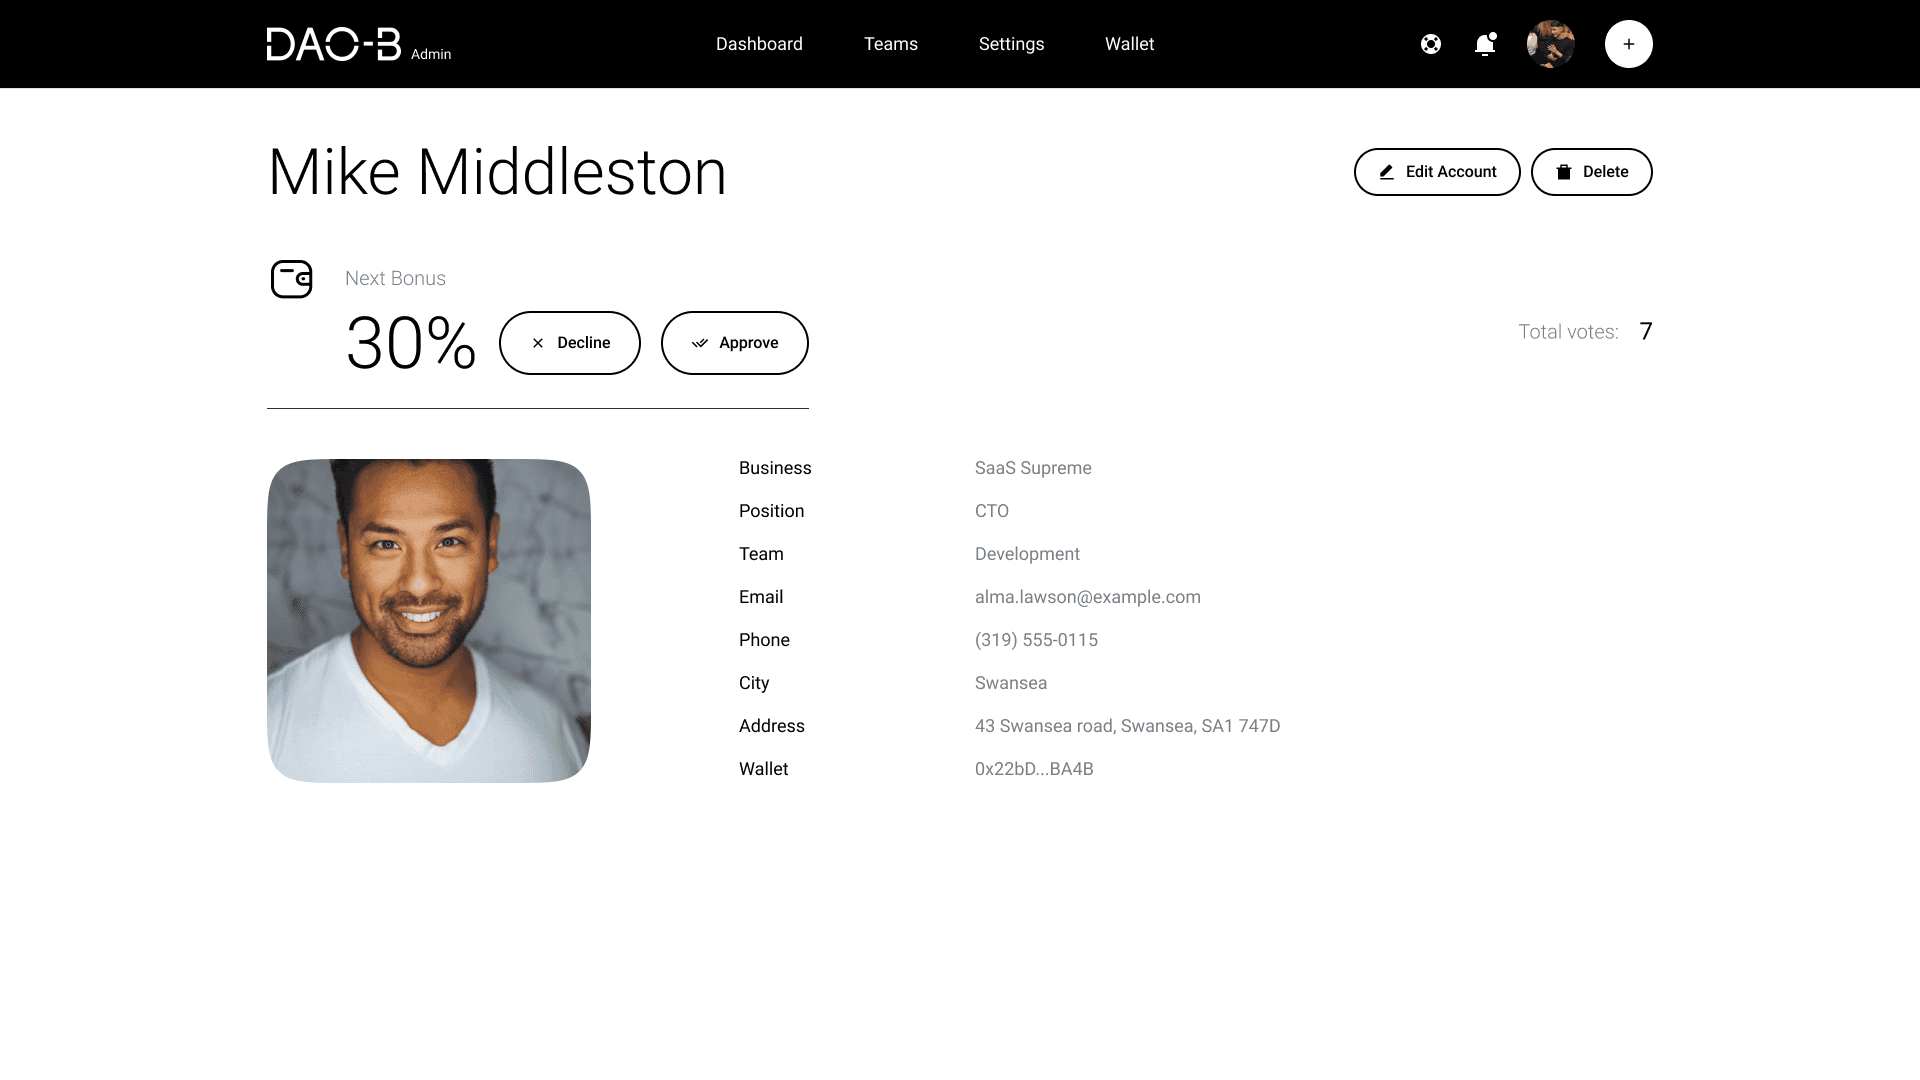Screen dimensions: 1920x1080
Task: Click the city value Swansea
Action: (1011, 683)
